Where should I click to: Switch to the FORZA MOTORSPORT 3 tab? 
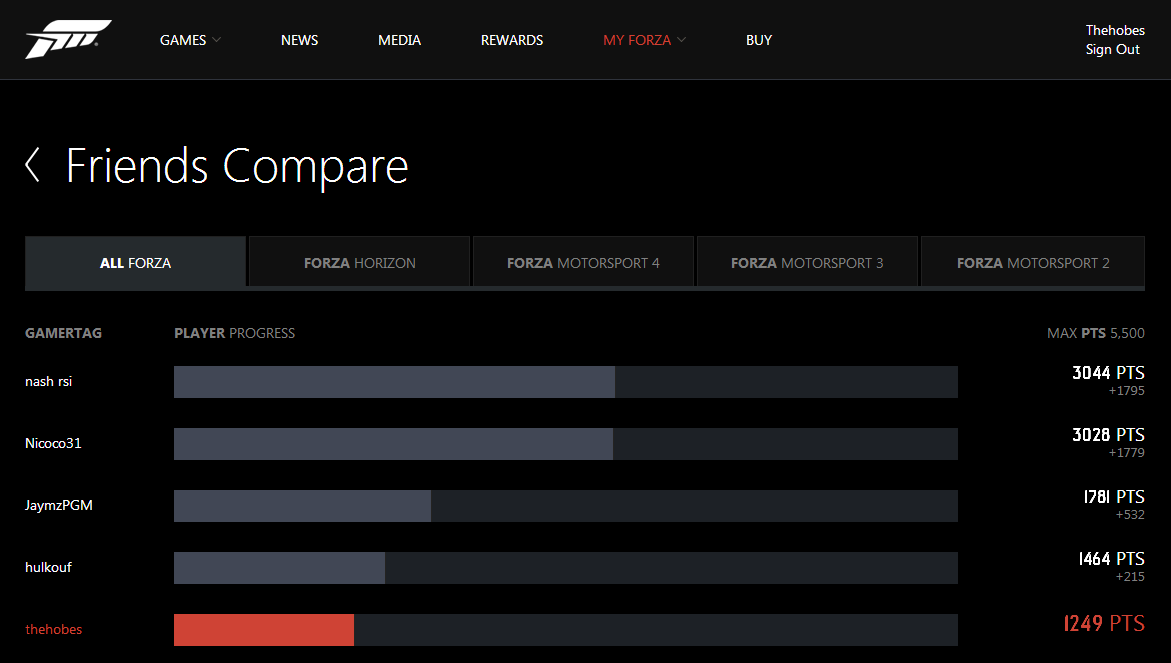tap(807, 261)
